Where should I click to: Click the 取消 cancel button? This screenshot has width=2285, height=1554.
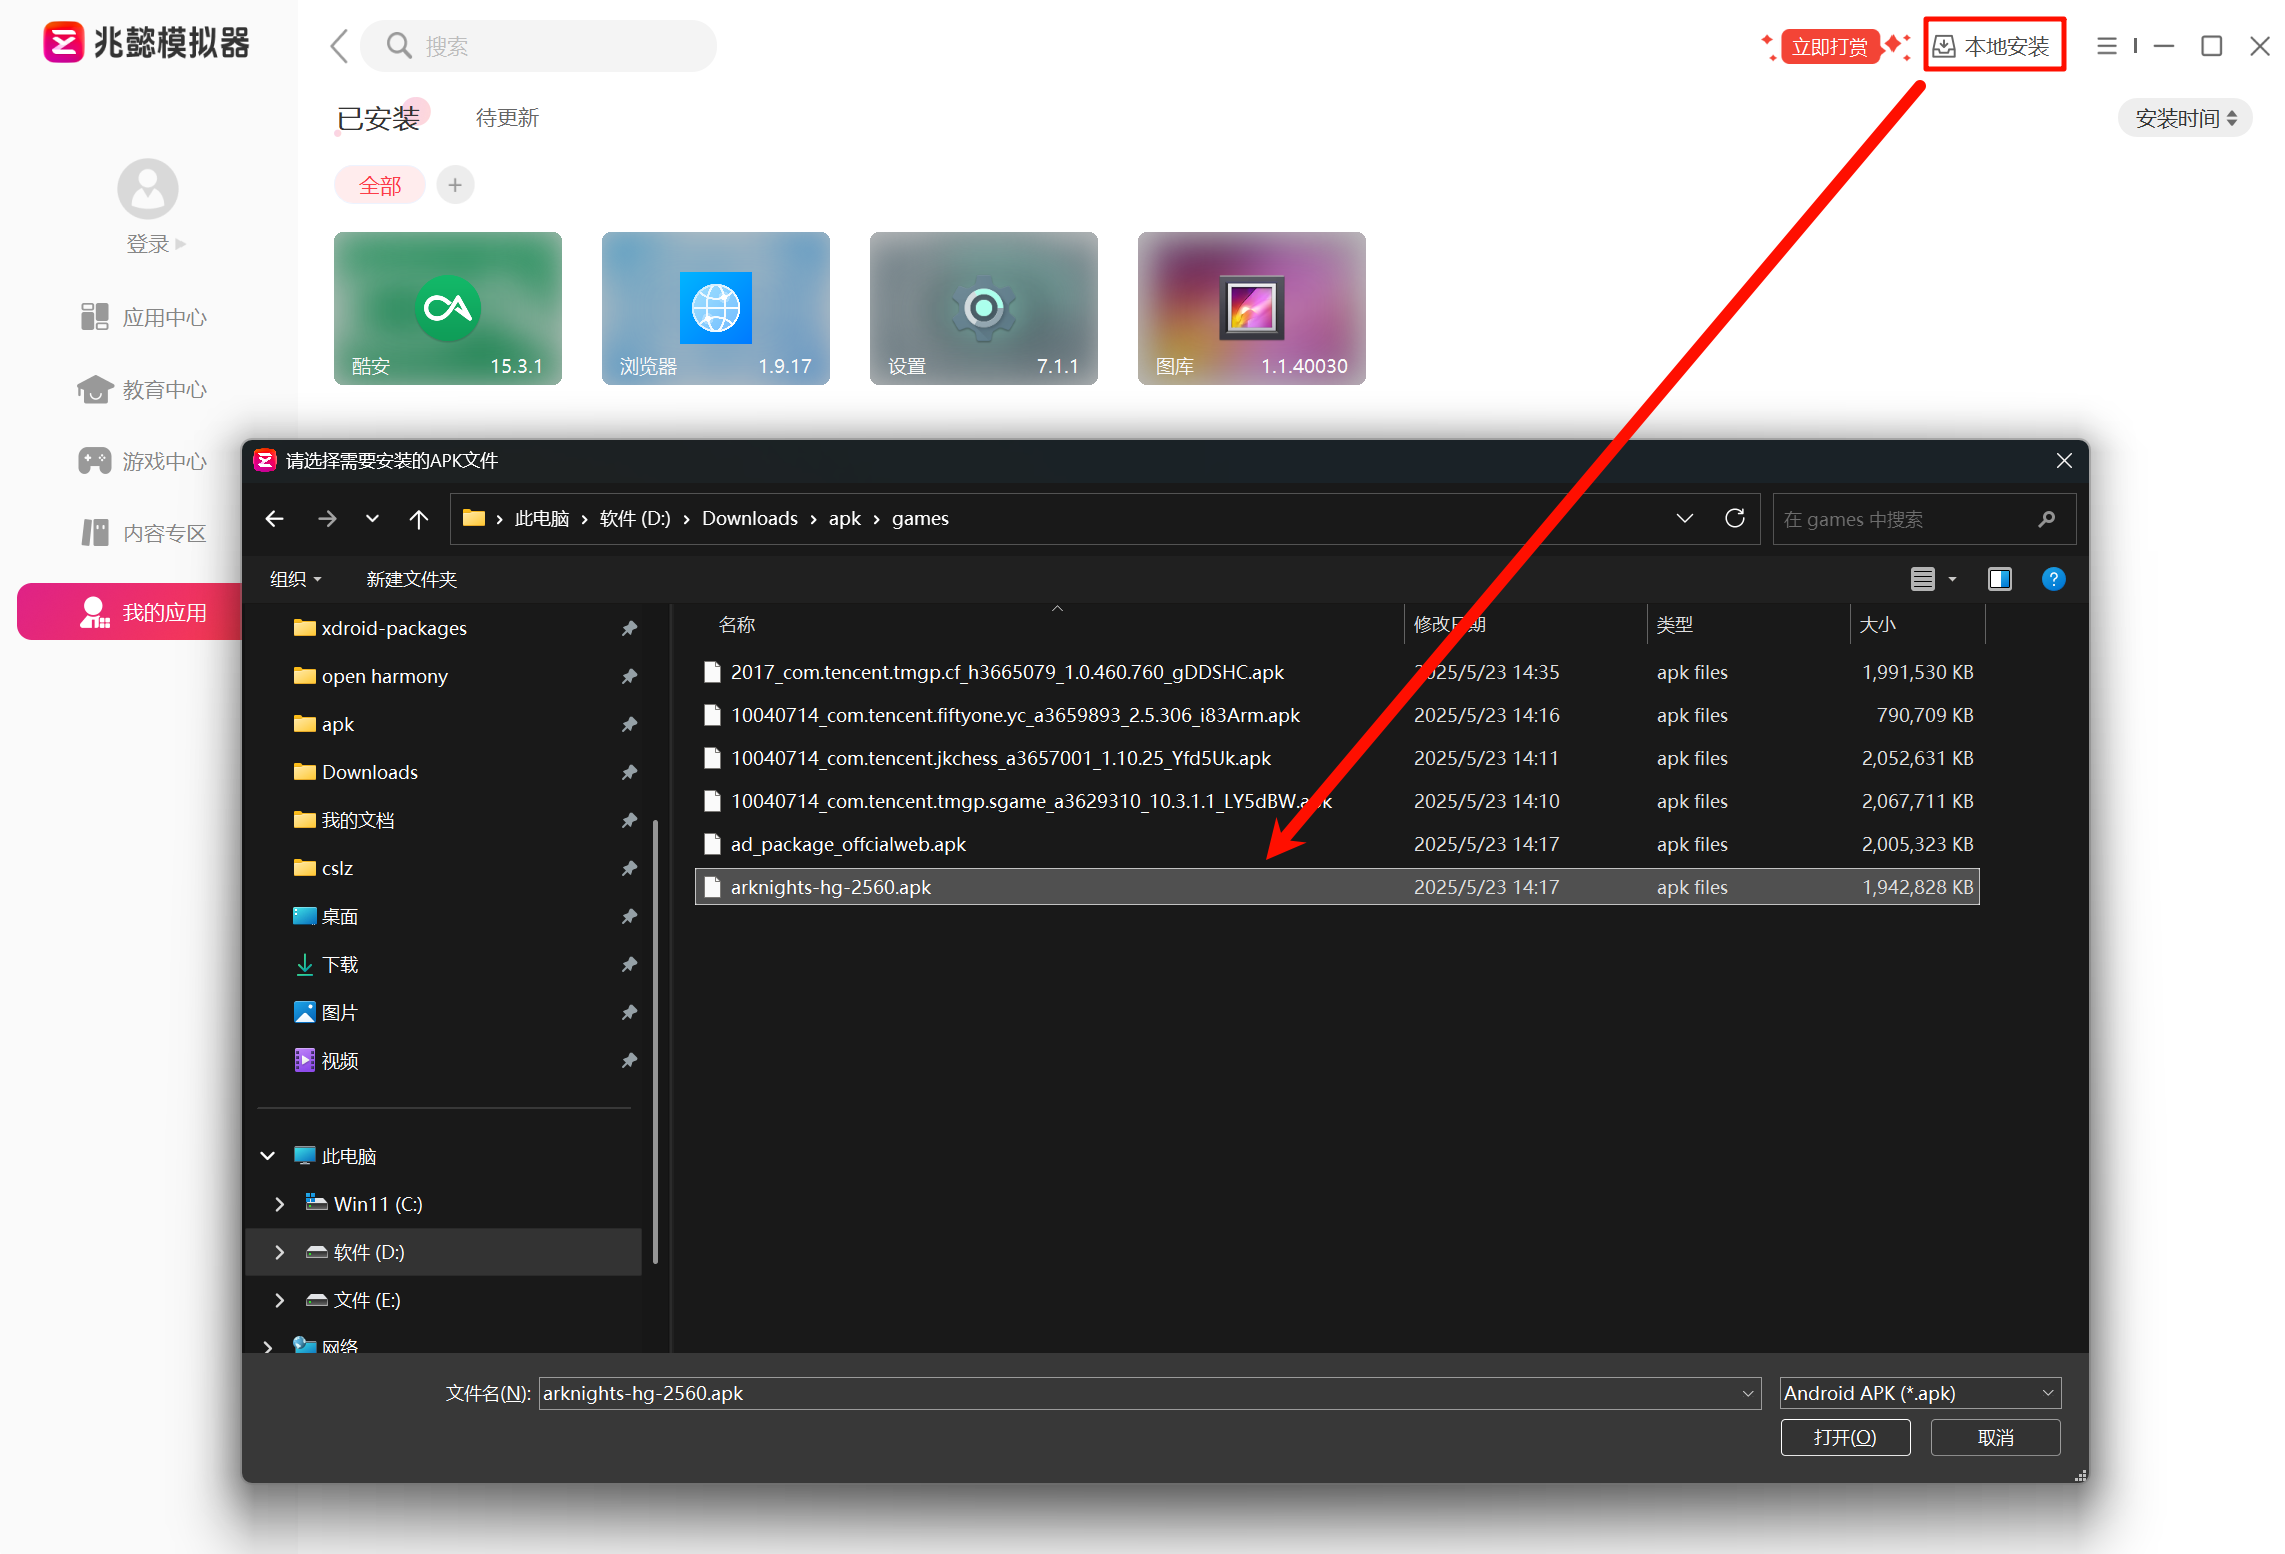point(1995,1437)
